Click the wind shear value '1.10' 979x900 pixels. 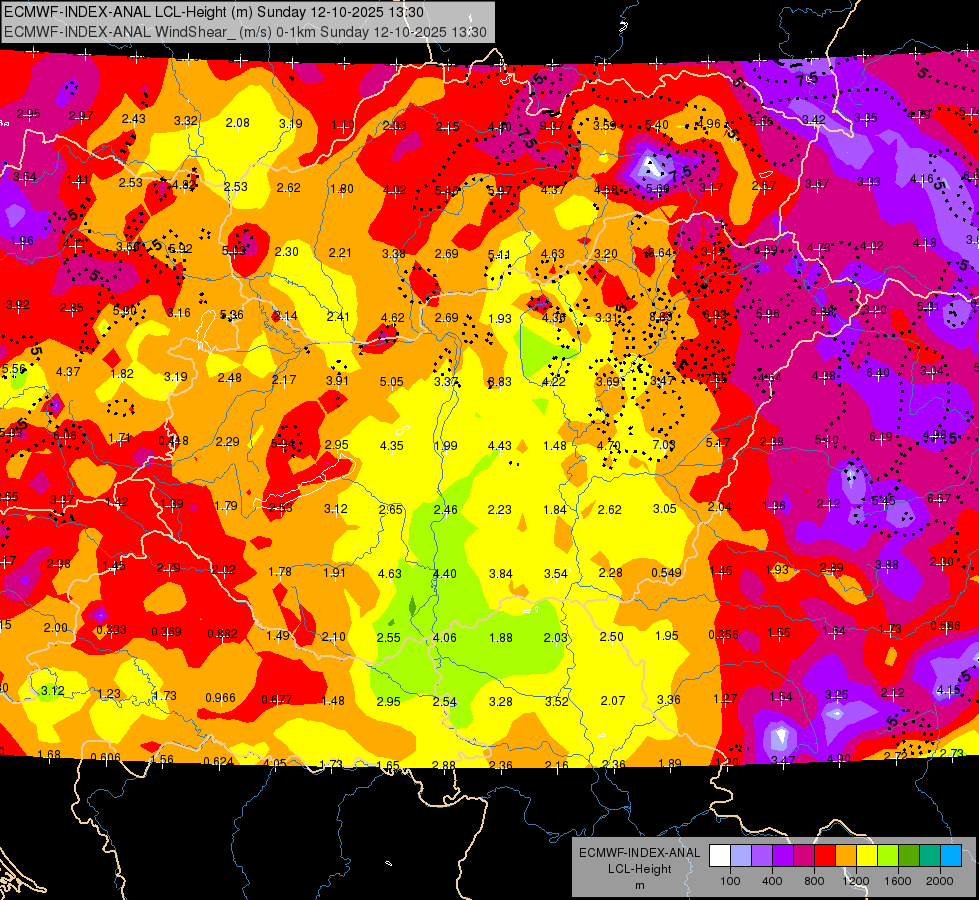[x=343, y=125]
